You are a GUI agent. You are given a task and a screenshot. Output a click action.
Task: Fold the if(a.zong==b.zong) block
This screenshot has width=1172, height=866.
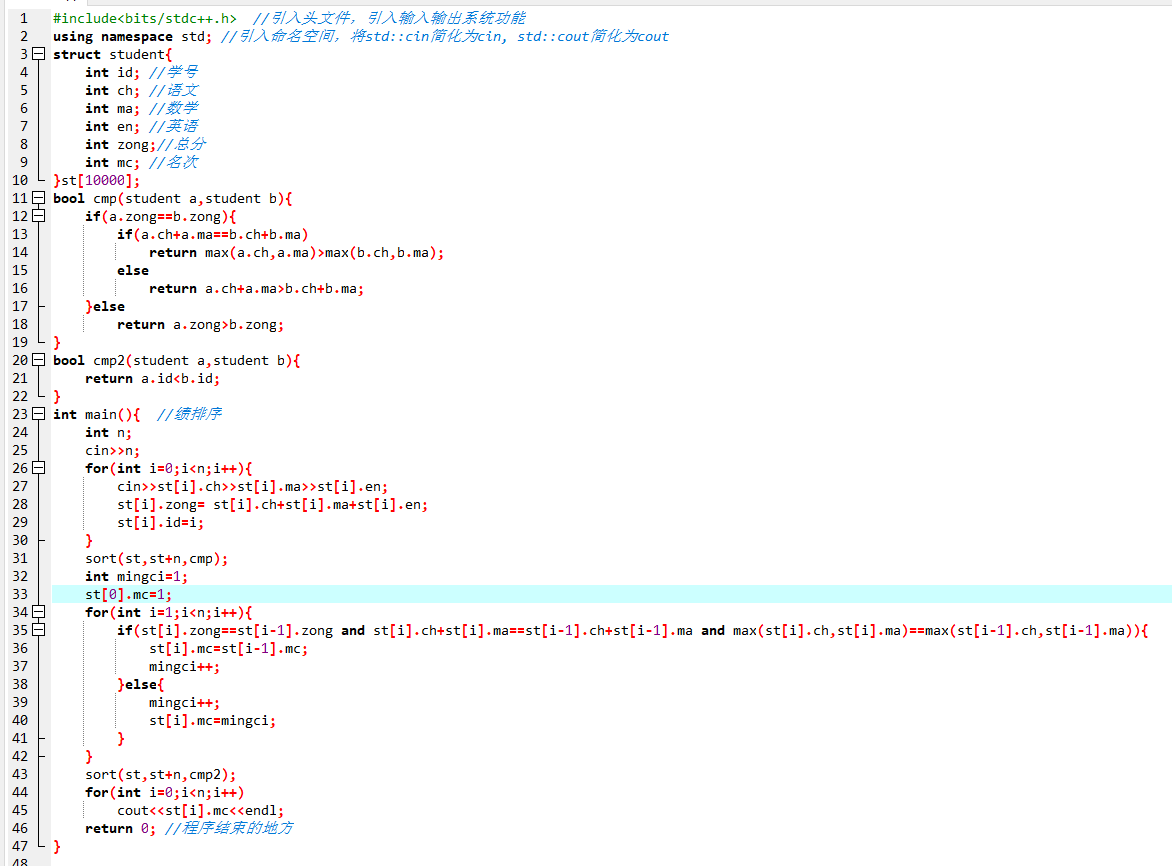pos(39,216)
